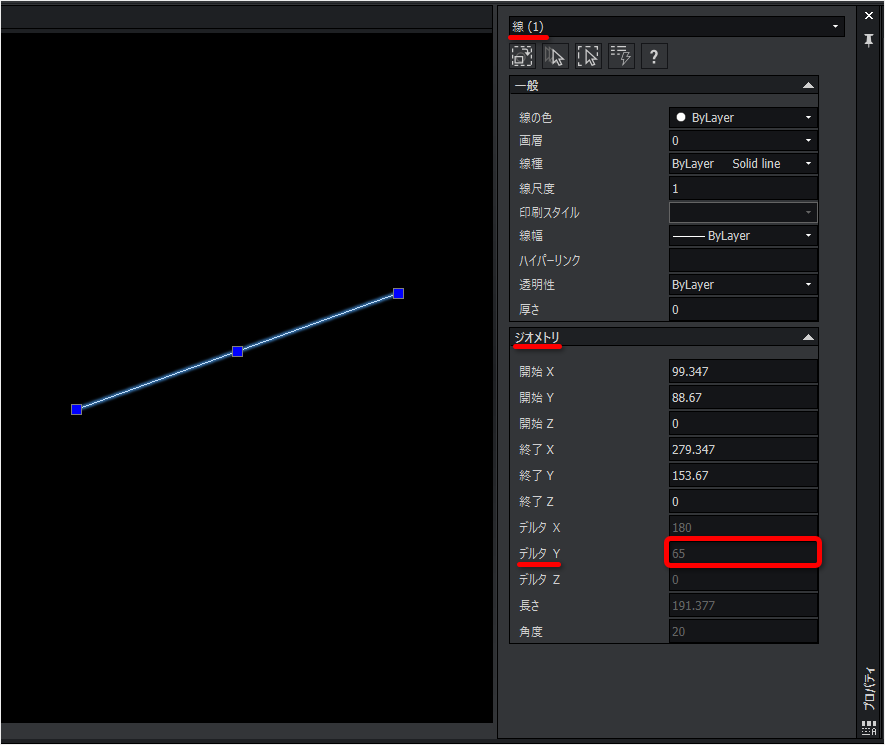The image size is (885, 745).
Task: Click the 終了 Y field showing 153.67
Action: 743,475
